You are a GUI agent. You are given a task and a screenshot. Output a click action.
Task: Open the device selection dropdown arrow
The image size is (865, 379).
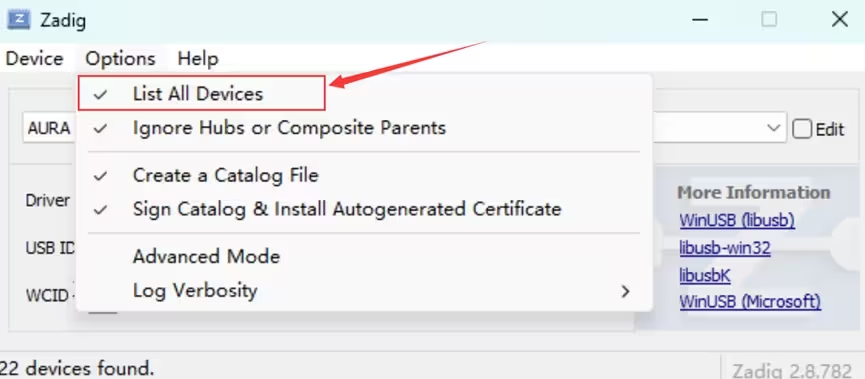tap(773, 128)
